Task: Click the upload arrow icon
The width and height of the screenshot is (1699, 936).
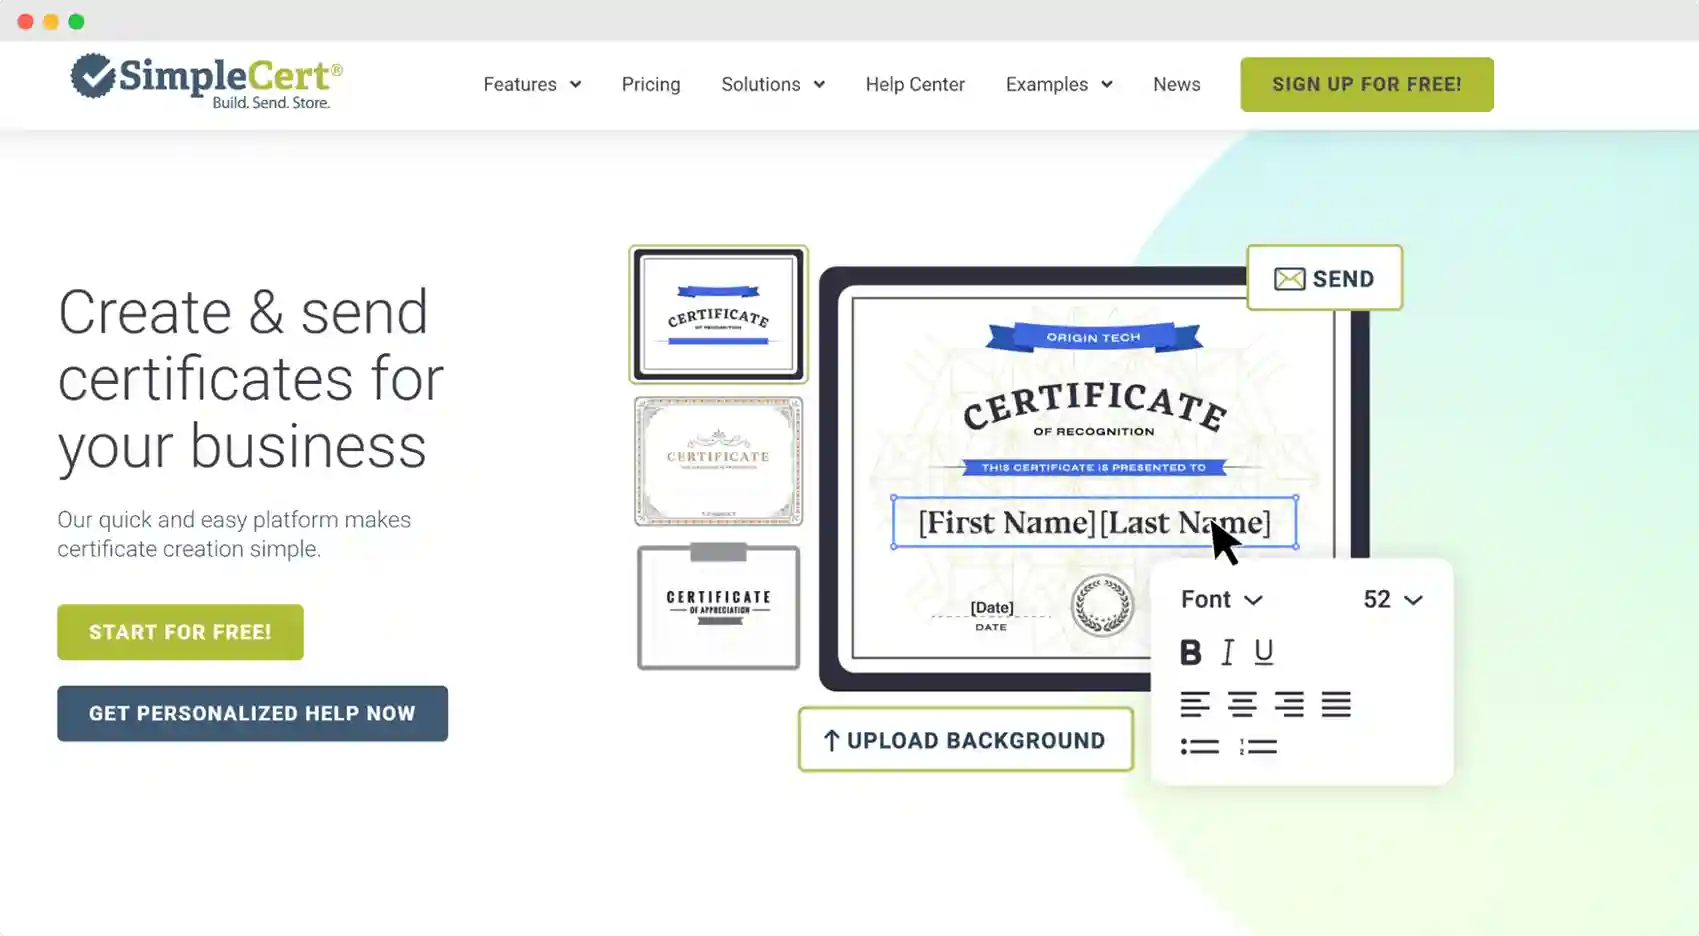Action: click(x=831, y=740)
